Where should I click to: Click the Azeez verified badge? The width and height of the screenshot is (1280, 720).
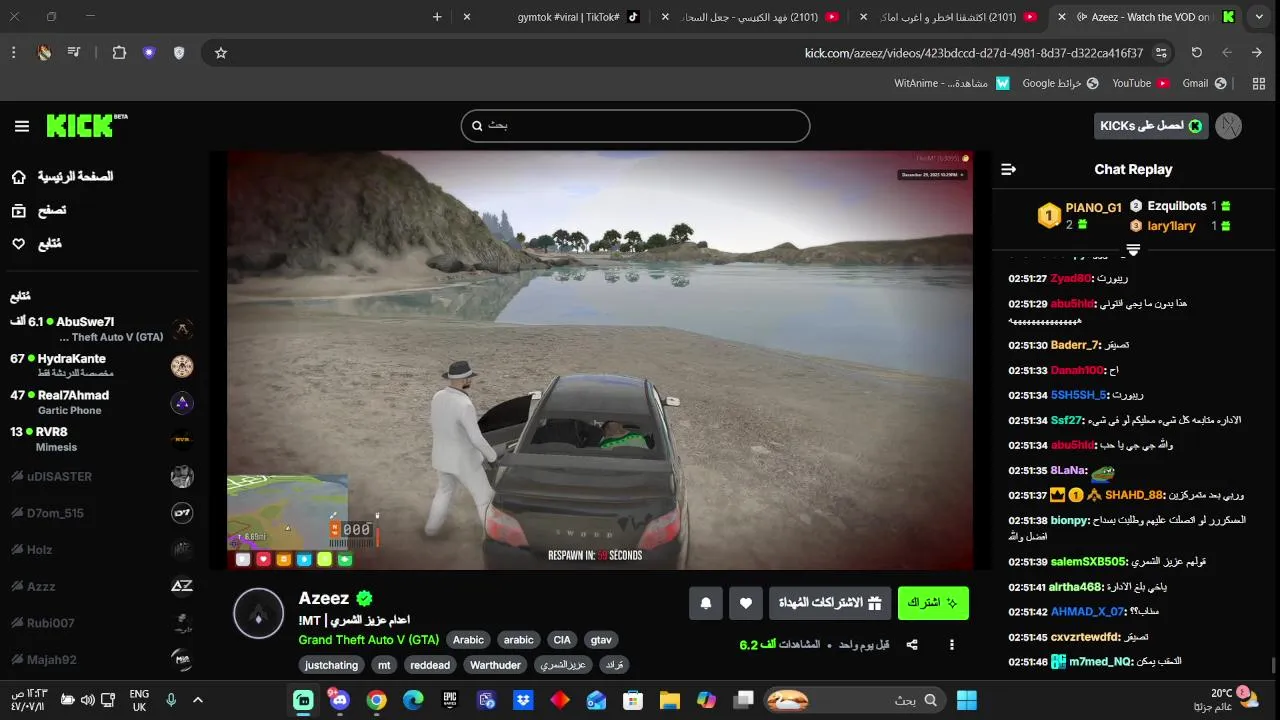(x=364, y=598)
